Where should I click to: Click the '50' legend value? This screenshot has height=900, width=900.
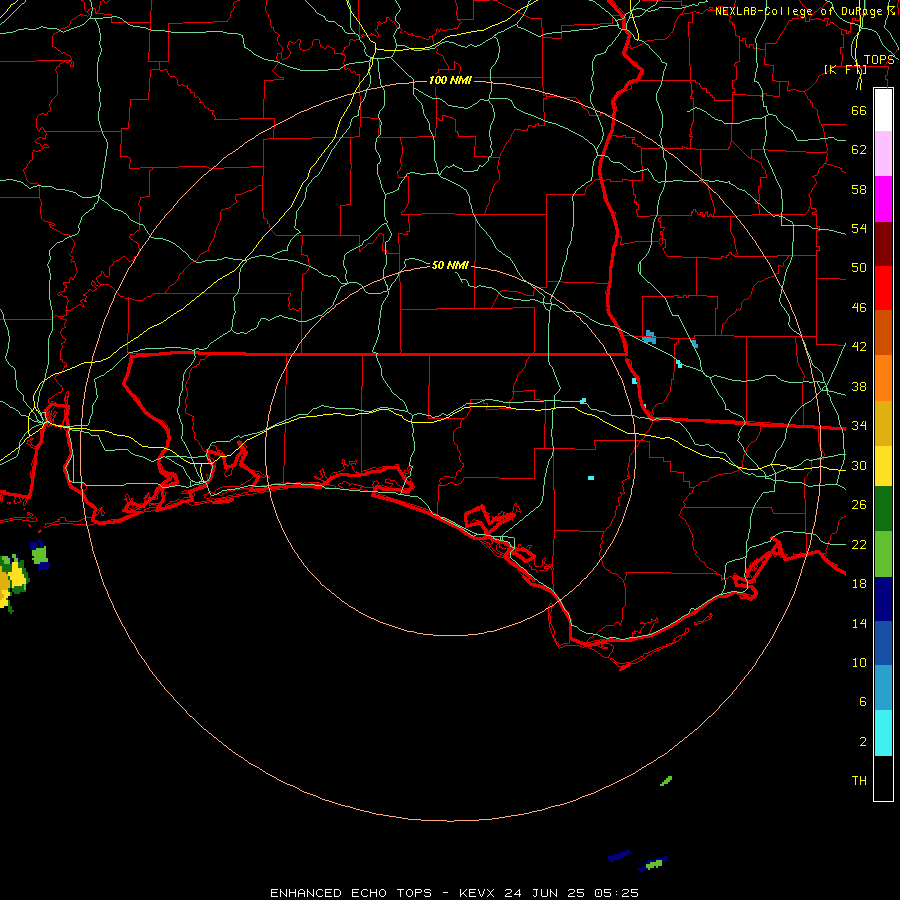859,267
